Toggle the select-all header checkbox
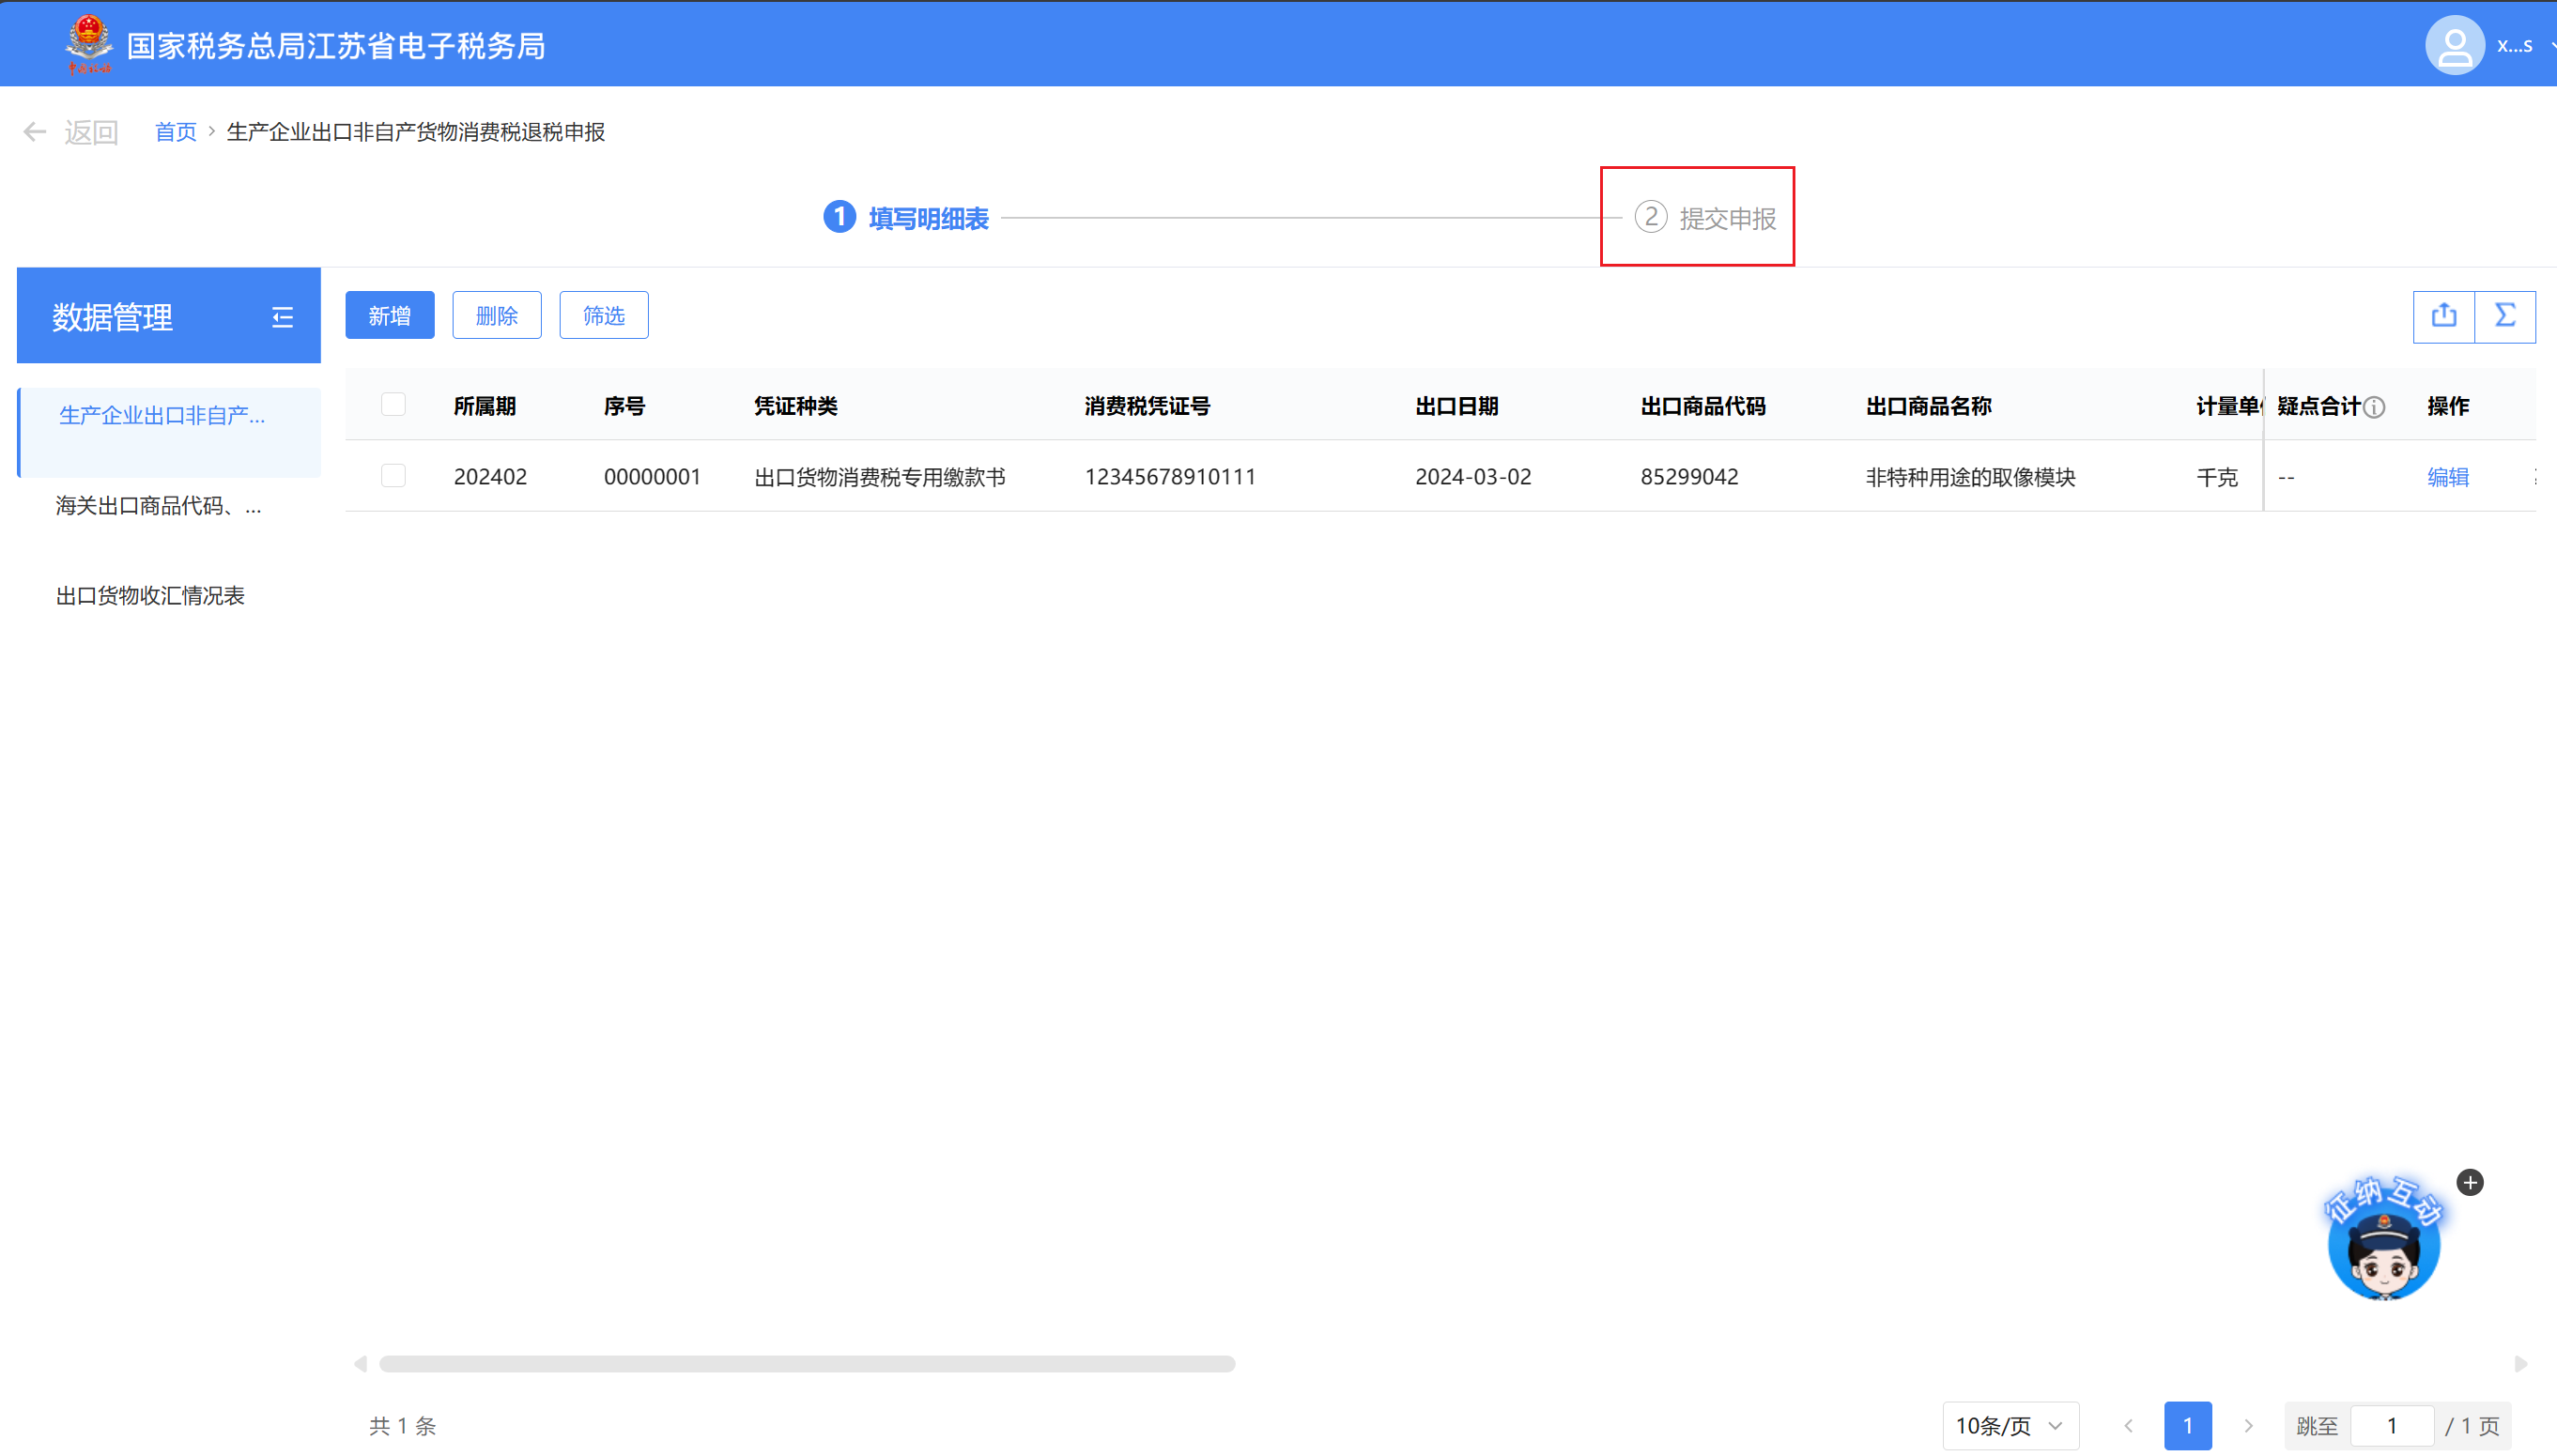2557x1456 pixels. 393,405
